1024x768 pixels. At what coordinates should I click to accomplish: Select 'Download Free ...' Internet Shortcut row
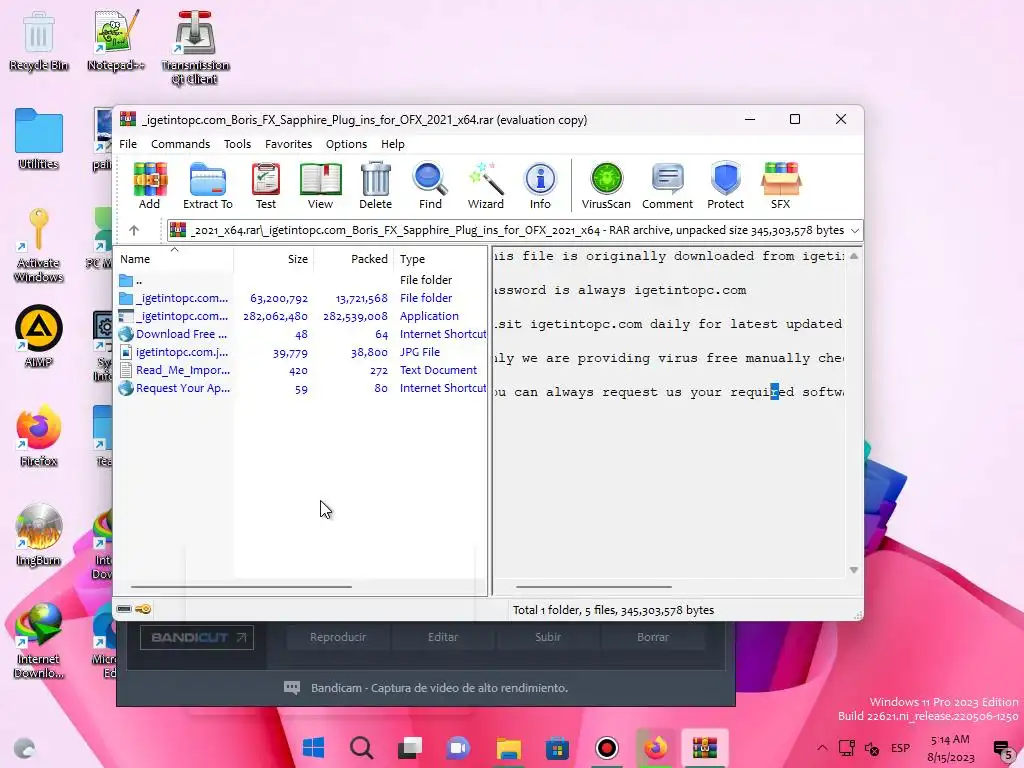[301, 334]
